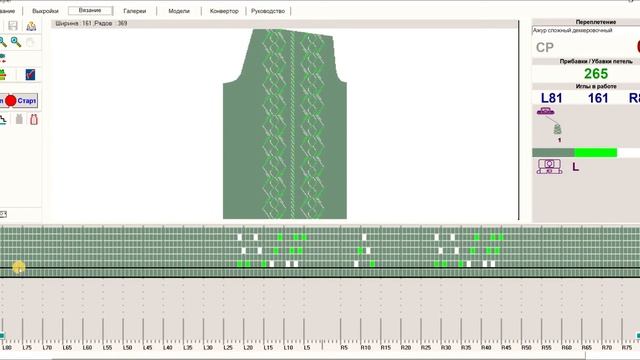Image resolution: width=640 pixels, height=360 pixels.
Task: Click the L50 needle ruler label
Action: [127, 348]
